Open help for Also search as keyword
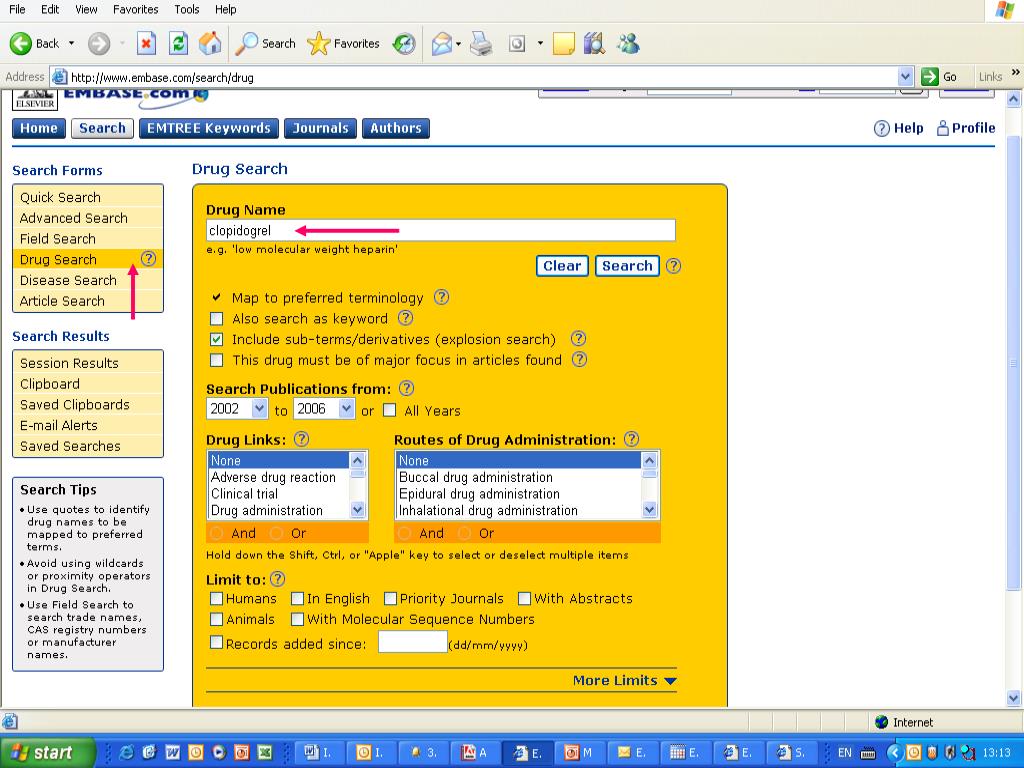 coord(406,318)
